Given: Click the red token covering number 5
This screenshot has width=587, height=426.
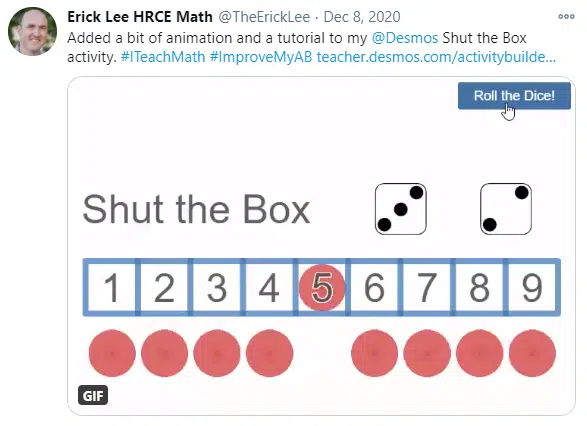Looking at the screenshot, I should pos(322,287).
